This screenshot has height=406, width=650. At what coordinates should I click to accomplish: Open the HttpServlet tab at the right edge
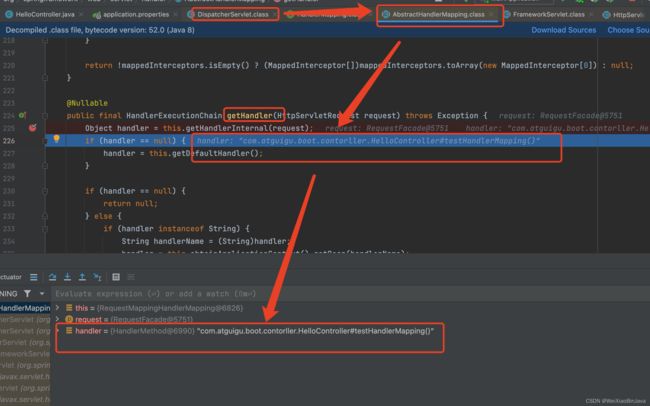tap(627, 15)
